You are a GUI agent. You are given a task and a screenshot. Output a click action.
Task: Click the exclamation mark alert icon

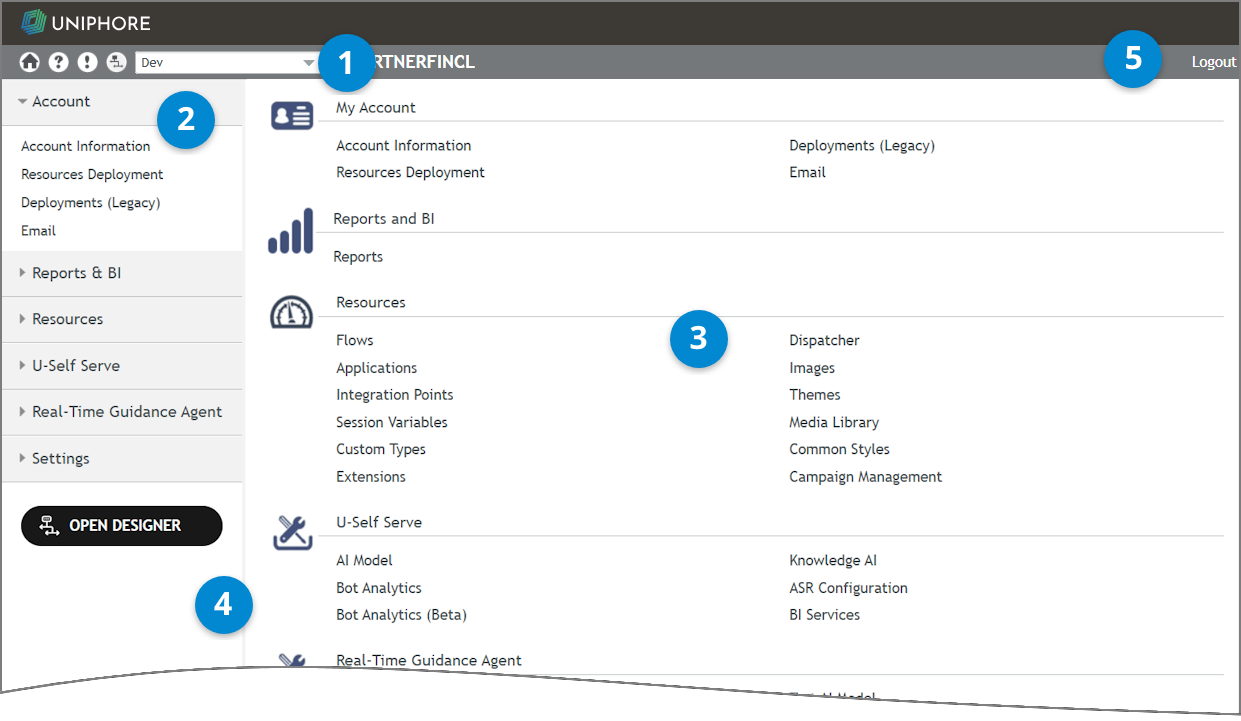[x=88, y=62]
